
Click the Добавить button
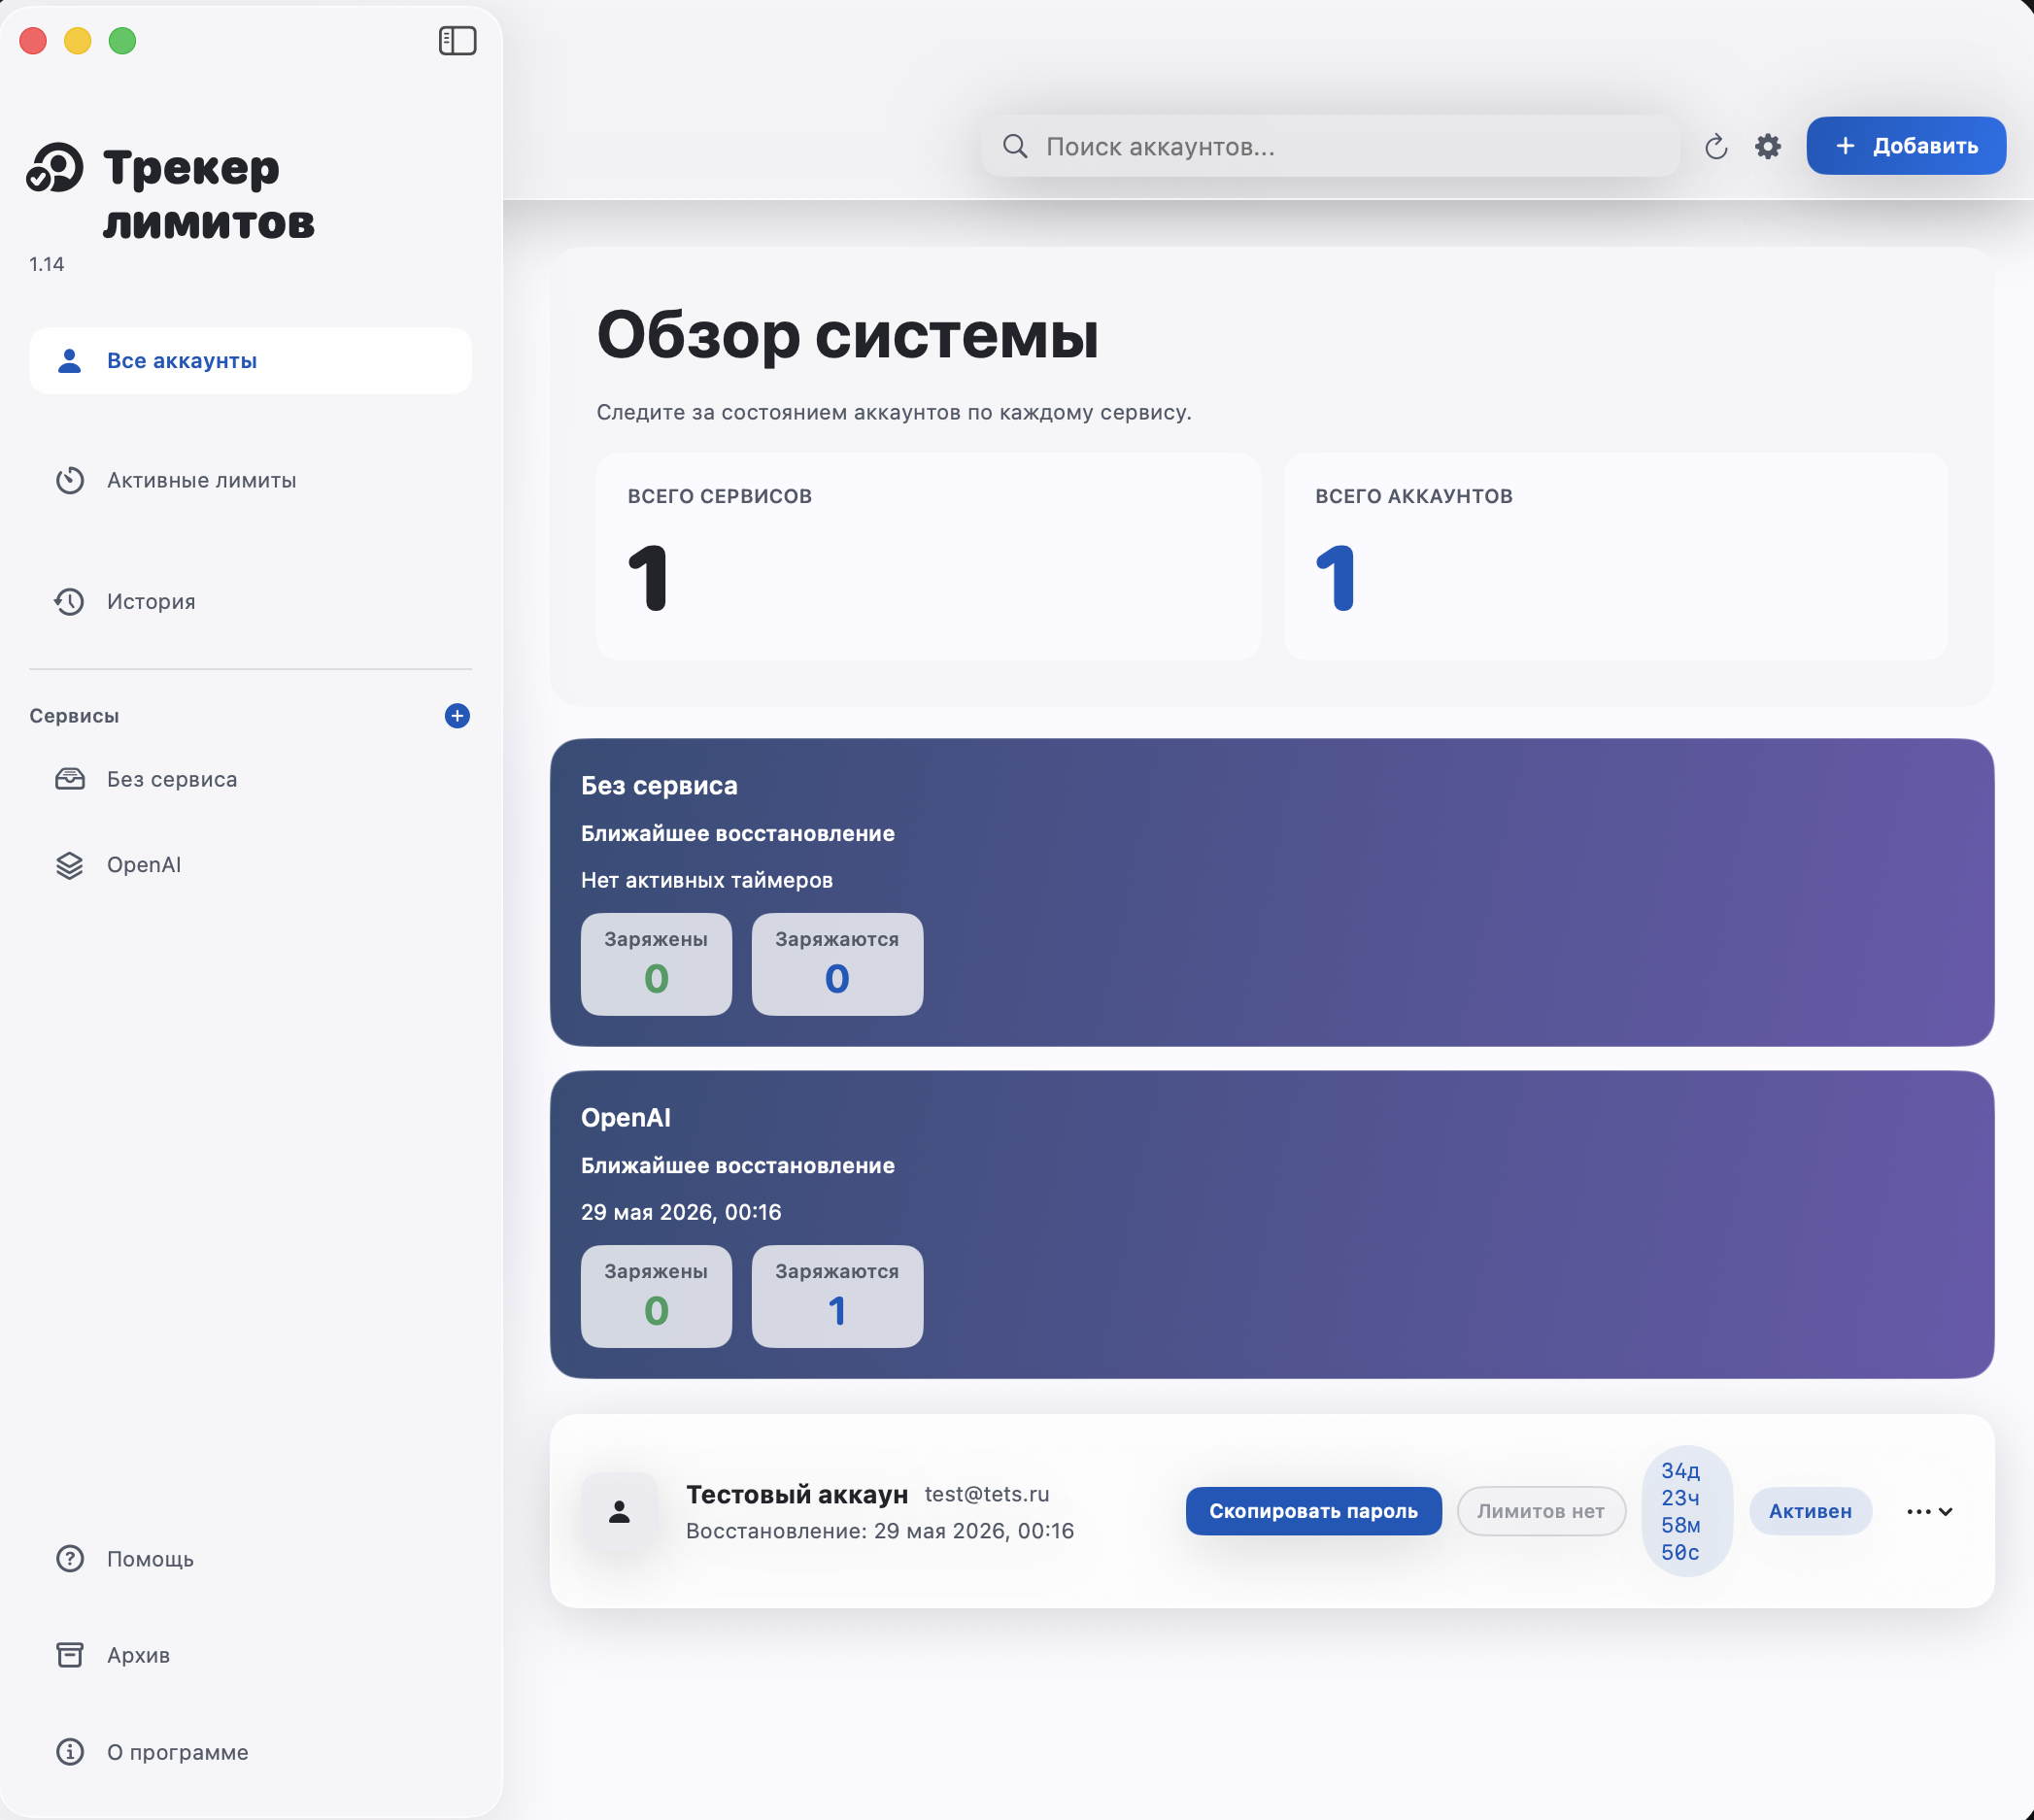coord(1906,146)
